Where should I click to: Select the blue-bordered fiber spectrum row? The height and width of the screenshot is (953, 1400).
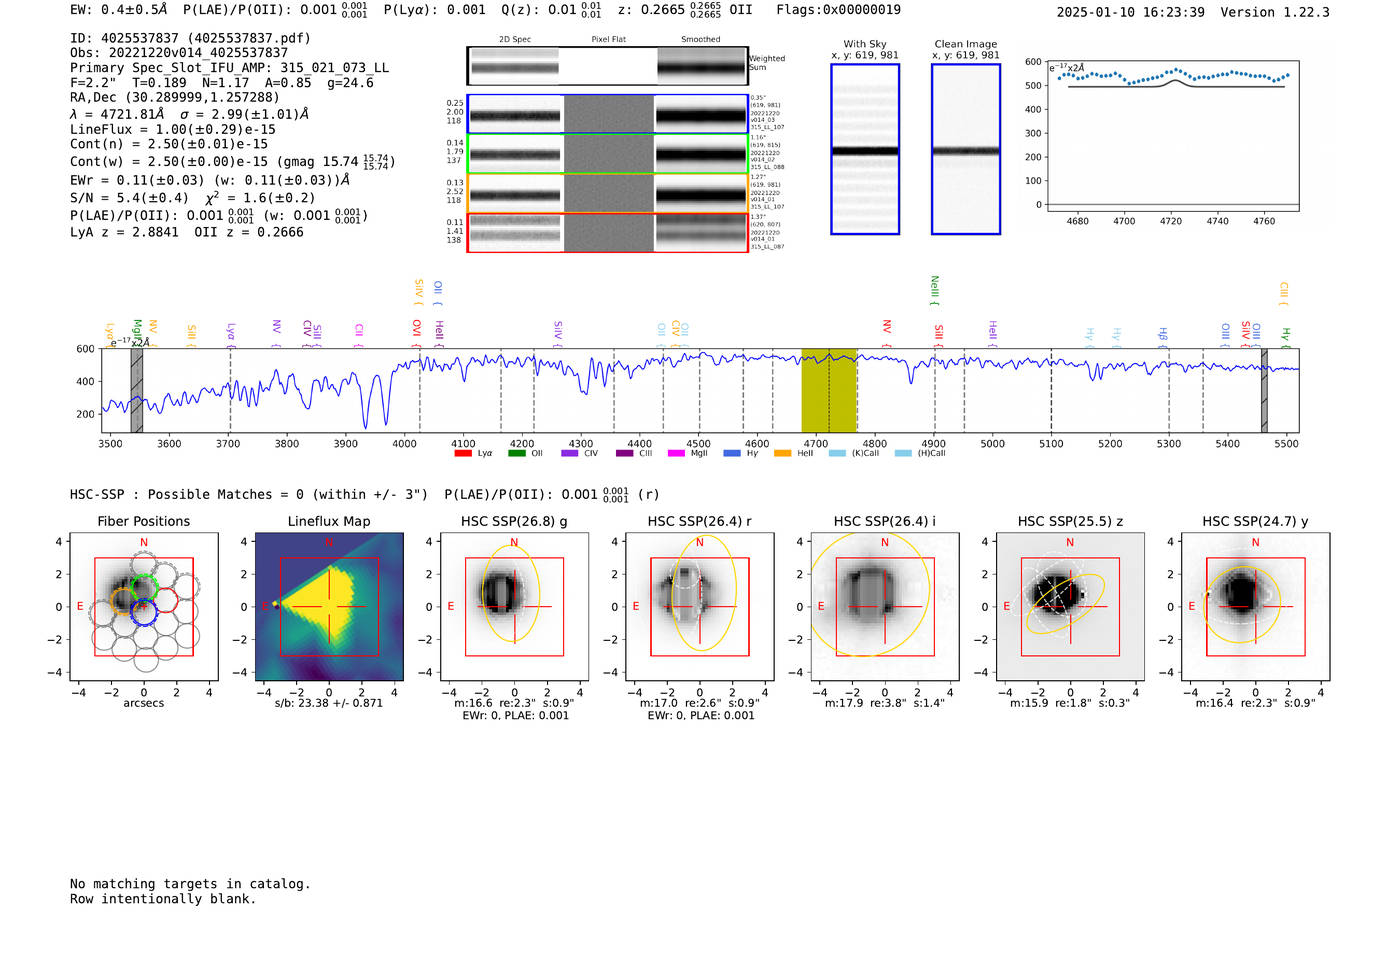tap(608, 114)
